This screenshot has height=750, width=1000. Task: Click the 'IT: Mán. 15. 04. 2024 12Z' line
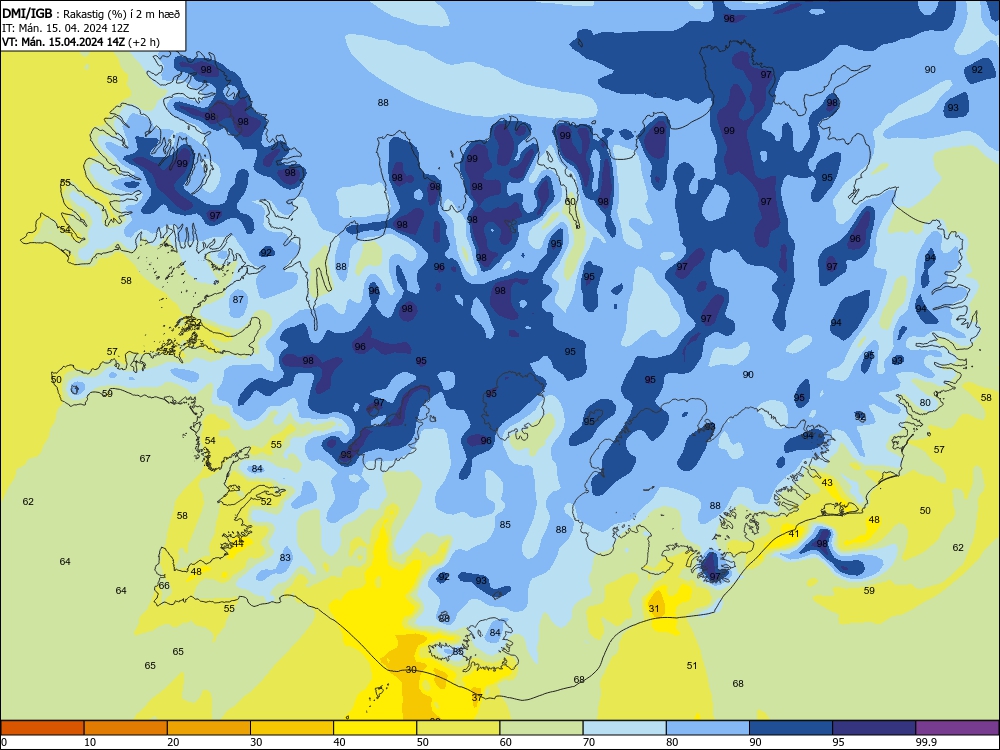pyautogui.click(x=66, y=28)
